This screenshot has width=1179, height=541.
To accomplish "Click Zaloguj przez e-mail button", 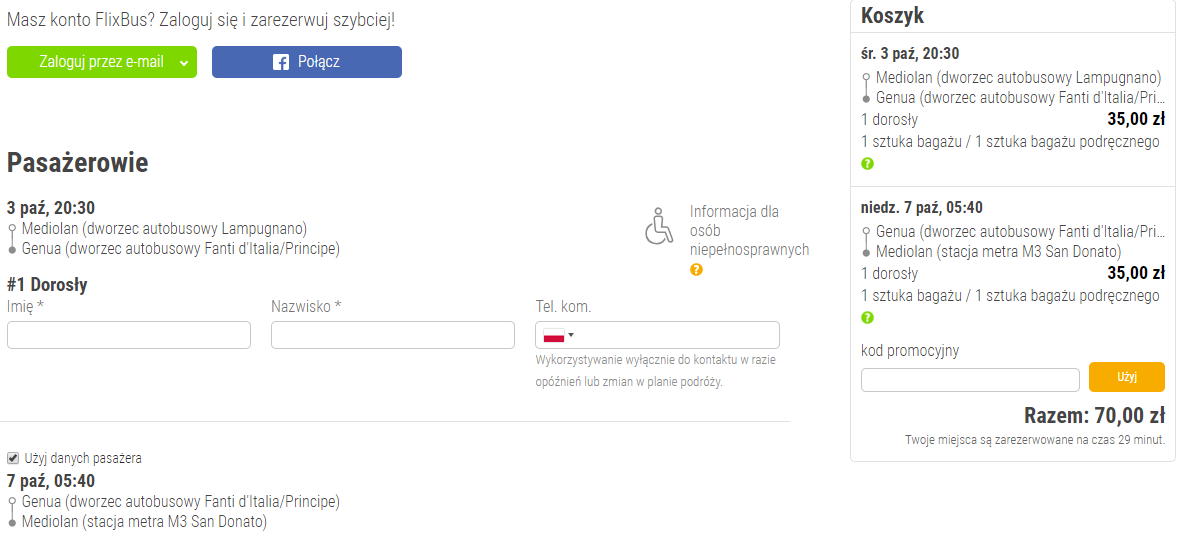I will (x=102, y=62).
